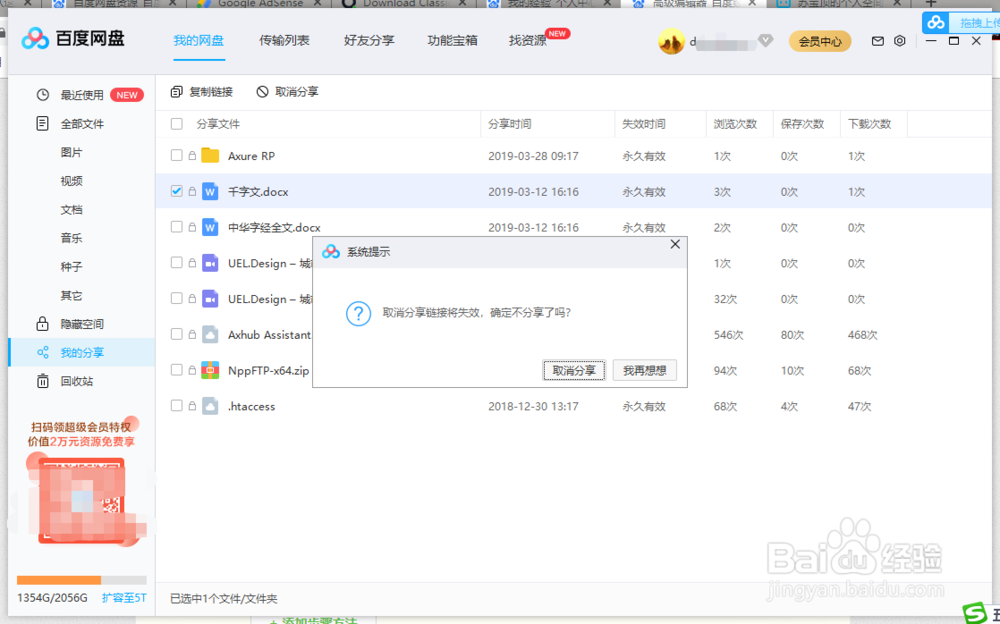Viewport: 1000px width, 624px height.
Task: Click the membership diamond badge icon
Action: click(x=765, y=41)
